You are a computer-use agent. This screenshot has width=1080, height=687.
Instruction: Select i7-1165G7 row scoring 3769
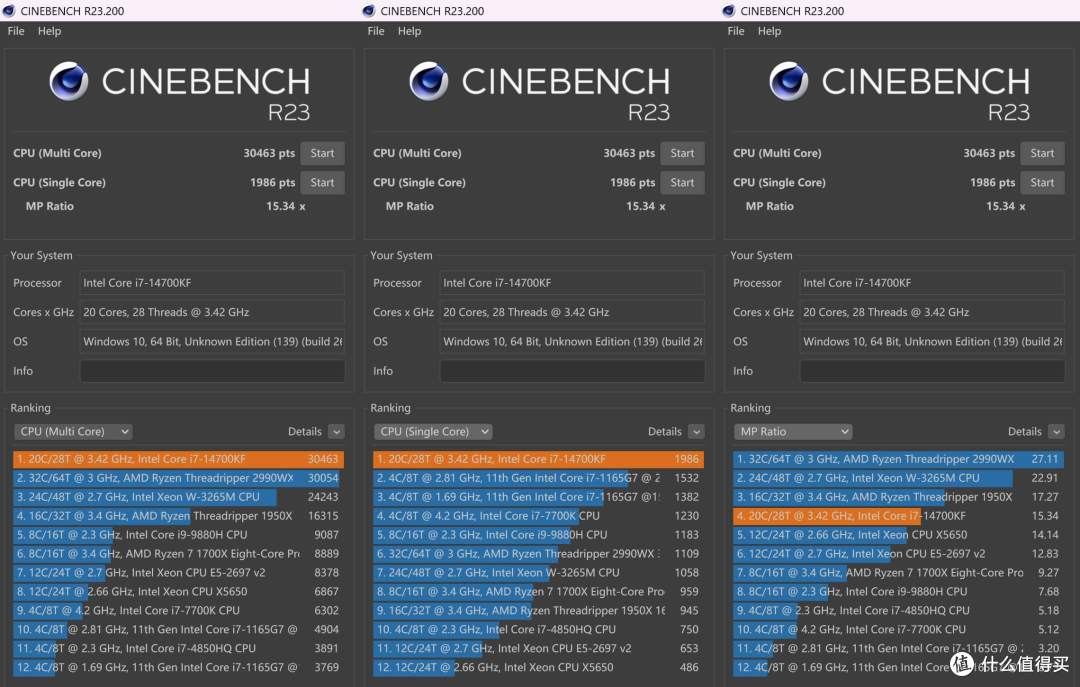click(178, 667)
